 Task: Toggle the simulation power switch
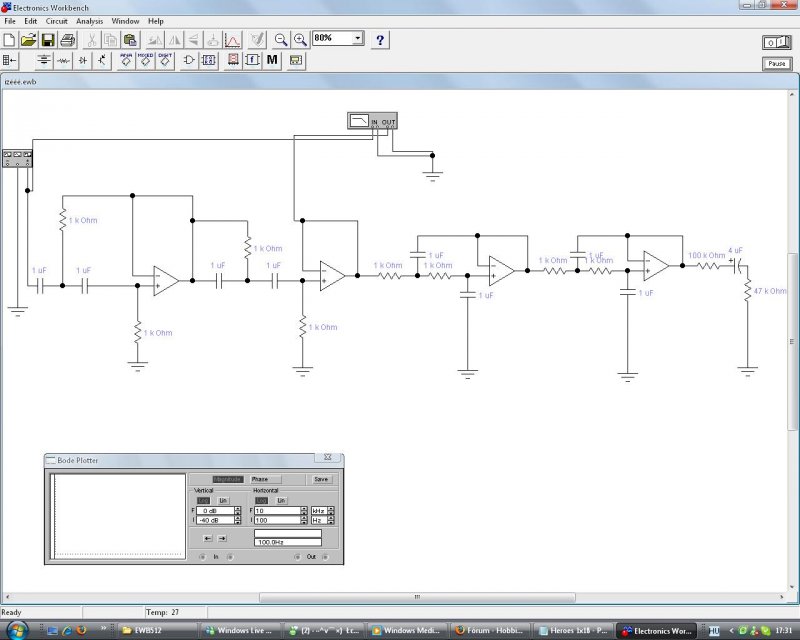tap(777, 42)
